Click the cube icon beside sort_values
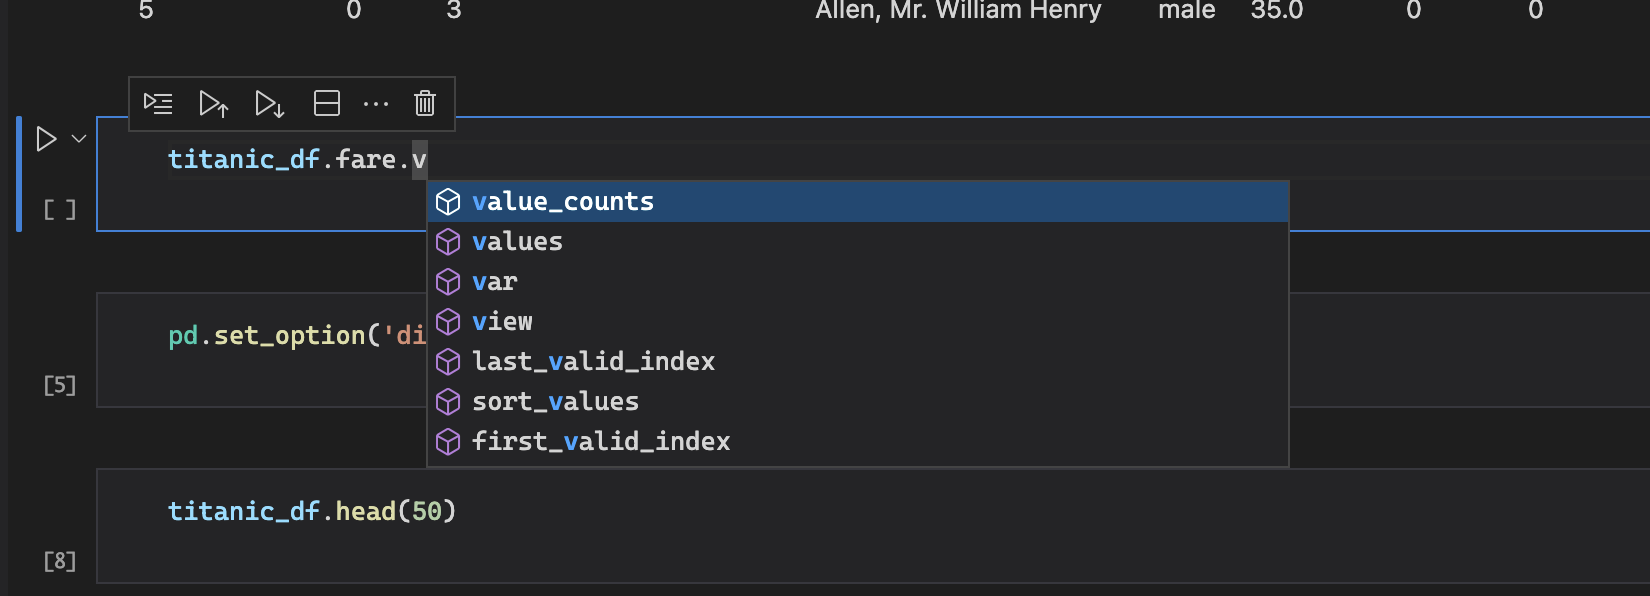 pos(448,401)
